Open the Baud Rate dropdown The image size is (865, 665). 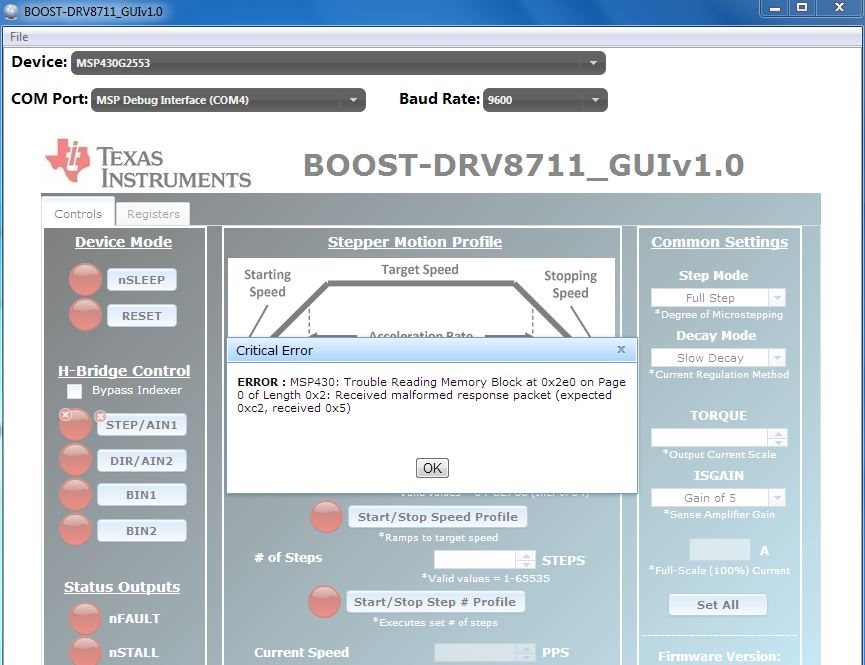pos(545,100)
